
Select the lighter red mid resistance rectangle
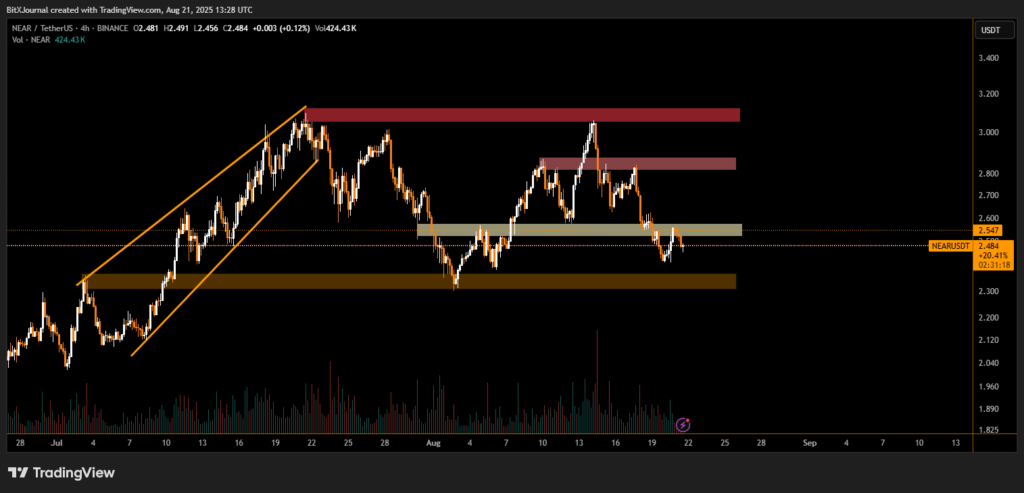tap(637, 163)
